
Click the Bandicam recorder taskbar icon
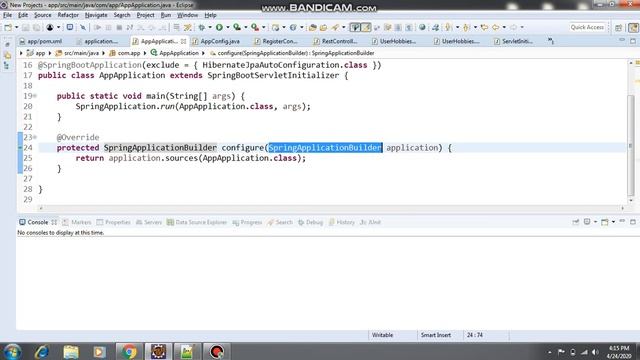[217, 351]
